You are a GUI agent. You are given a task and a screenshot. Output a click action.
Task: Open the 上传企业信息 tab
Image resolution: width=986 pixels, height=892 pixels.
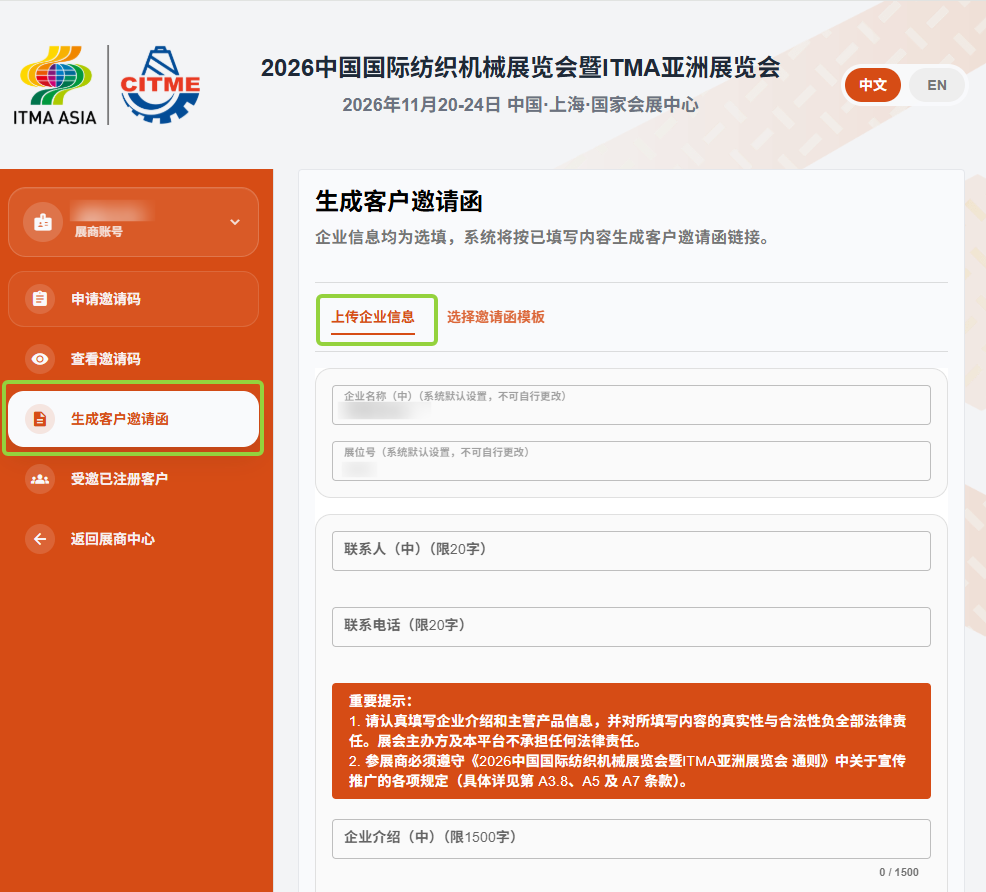click(x=373, y=317)
